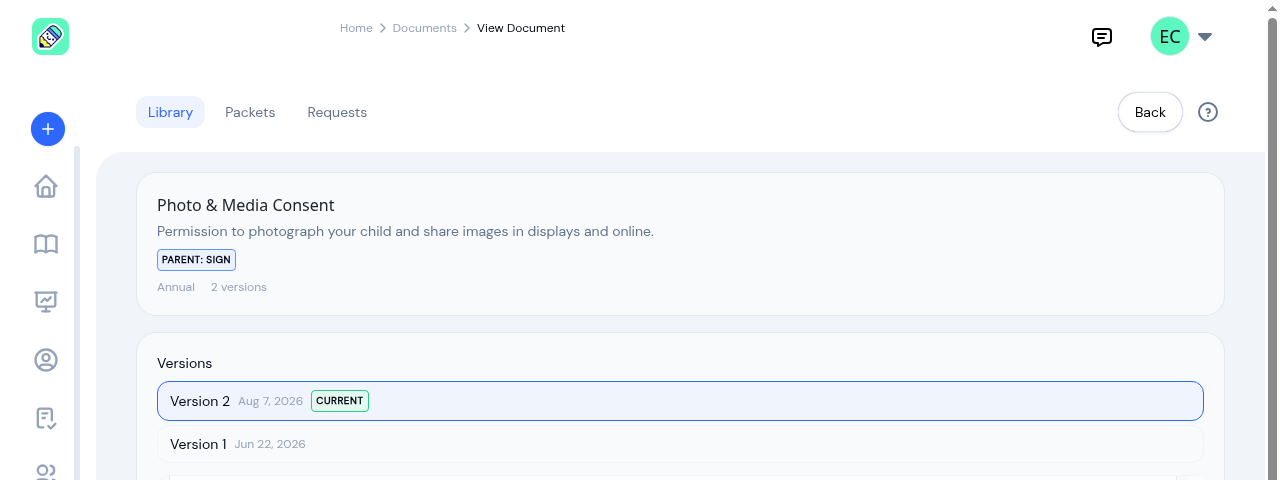Screen dimensions: 1280x480
Task: Select Version 2 row
Action: 680,401
